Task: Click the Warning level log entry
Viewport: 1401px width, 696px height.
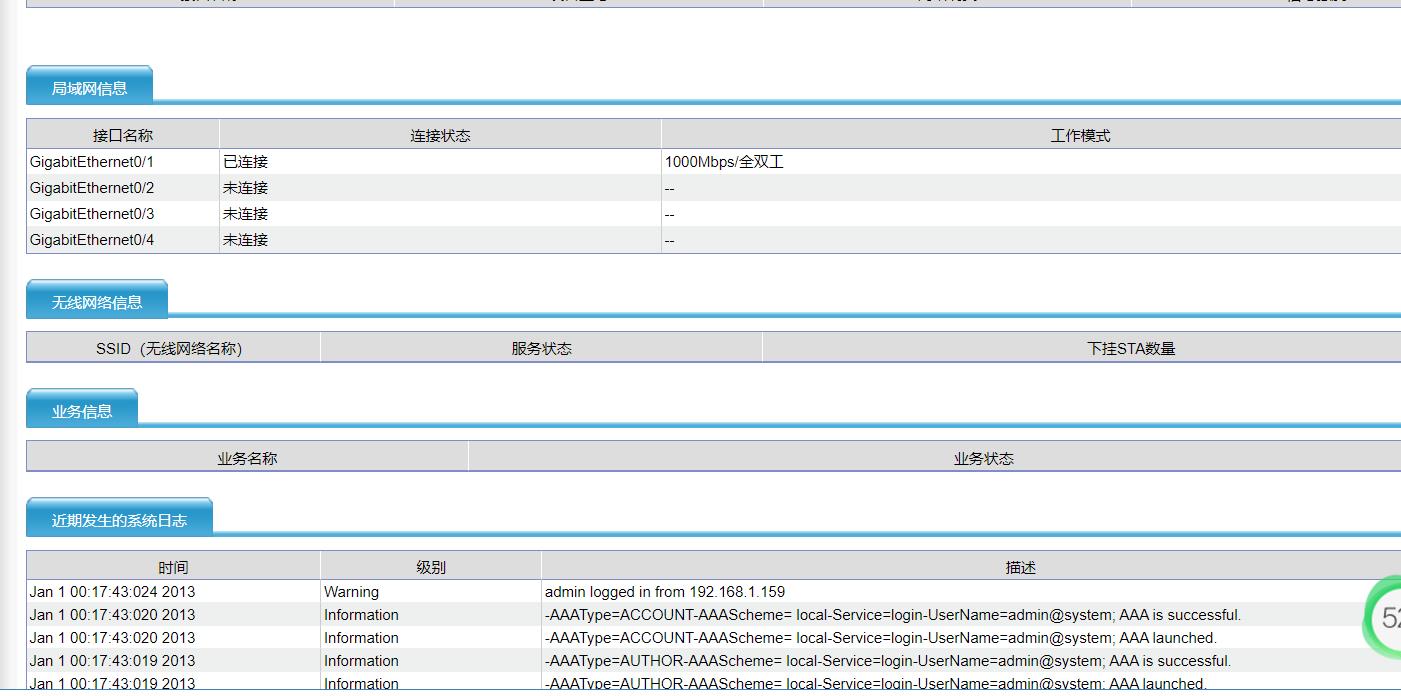Action: [351, 592]
